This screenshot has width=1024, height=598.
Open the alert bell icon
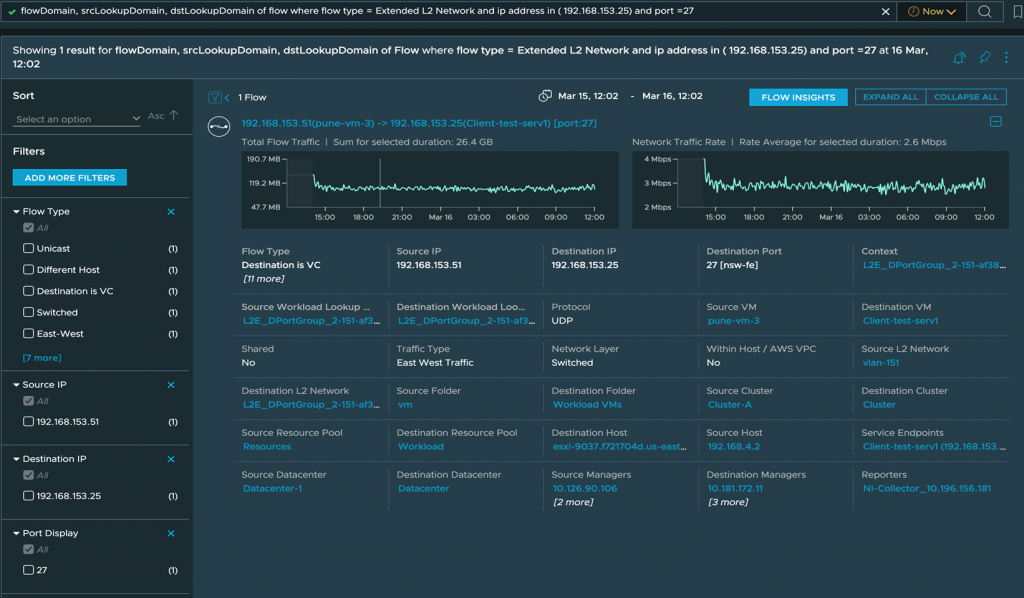[x=959, y=58]
